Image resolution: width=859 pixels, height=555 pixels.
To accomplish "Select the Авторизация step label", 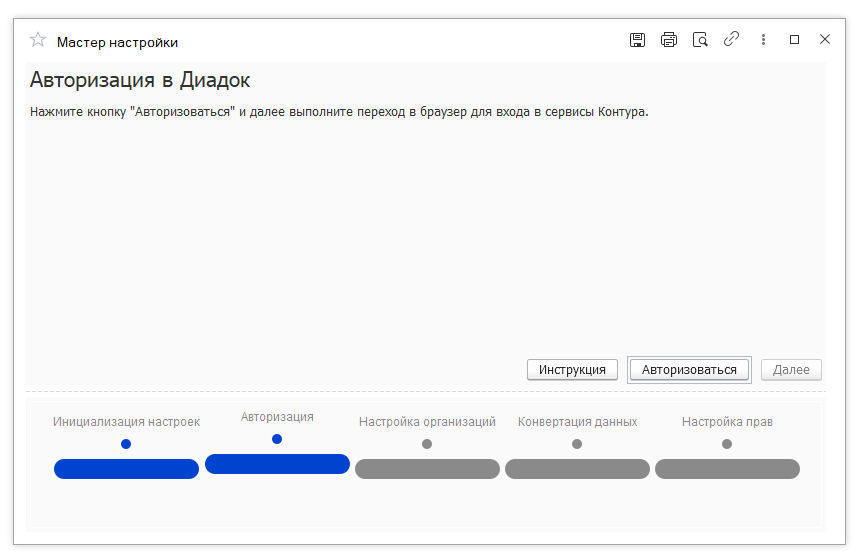I will click(x=277, y=417).
